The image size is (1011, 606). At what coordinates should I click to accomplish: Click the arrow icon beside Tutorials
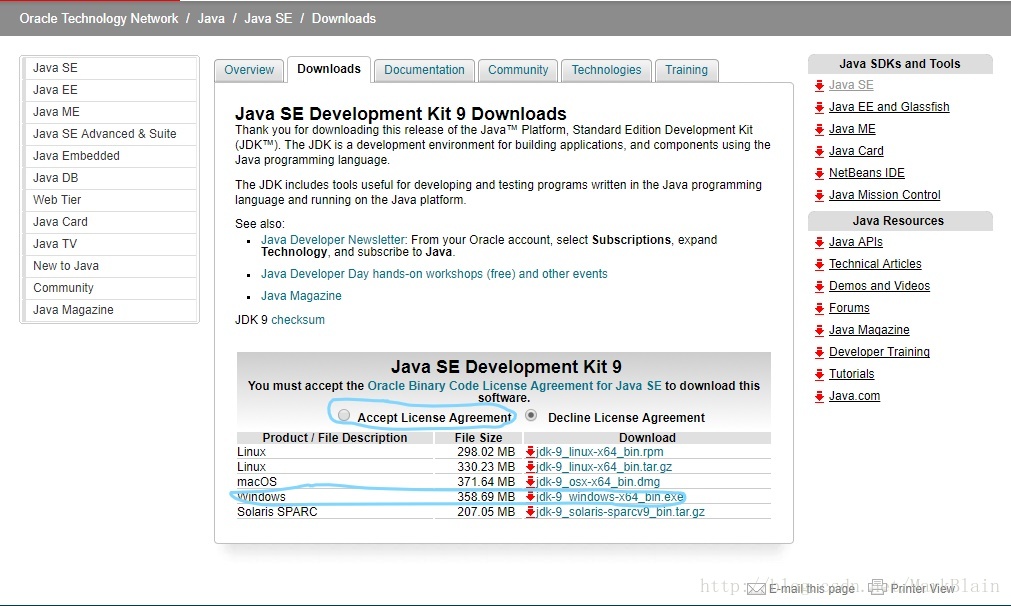tap(819, 374)
